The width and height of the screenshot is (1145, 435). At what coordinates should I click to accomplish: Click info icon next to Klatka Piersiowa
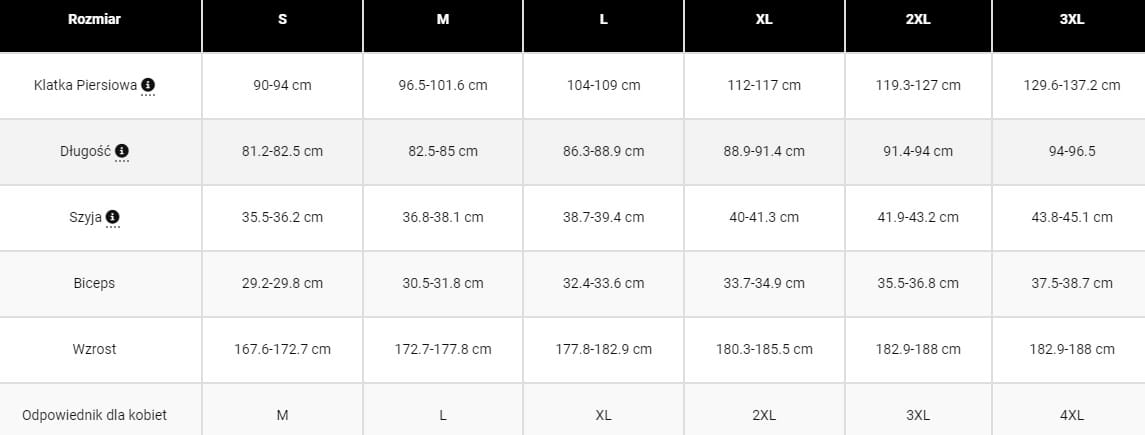(148, 85)
